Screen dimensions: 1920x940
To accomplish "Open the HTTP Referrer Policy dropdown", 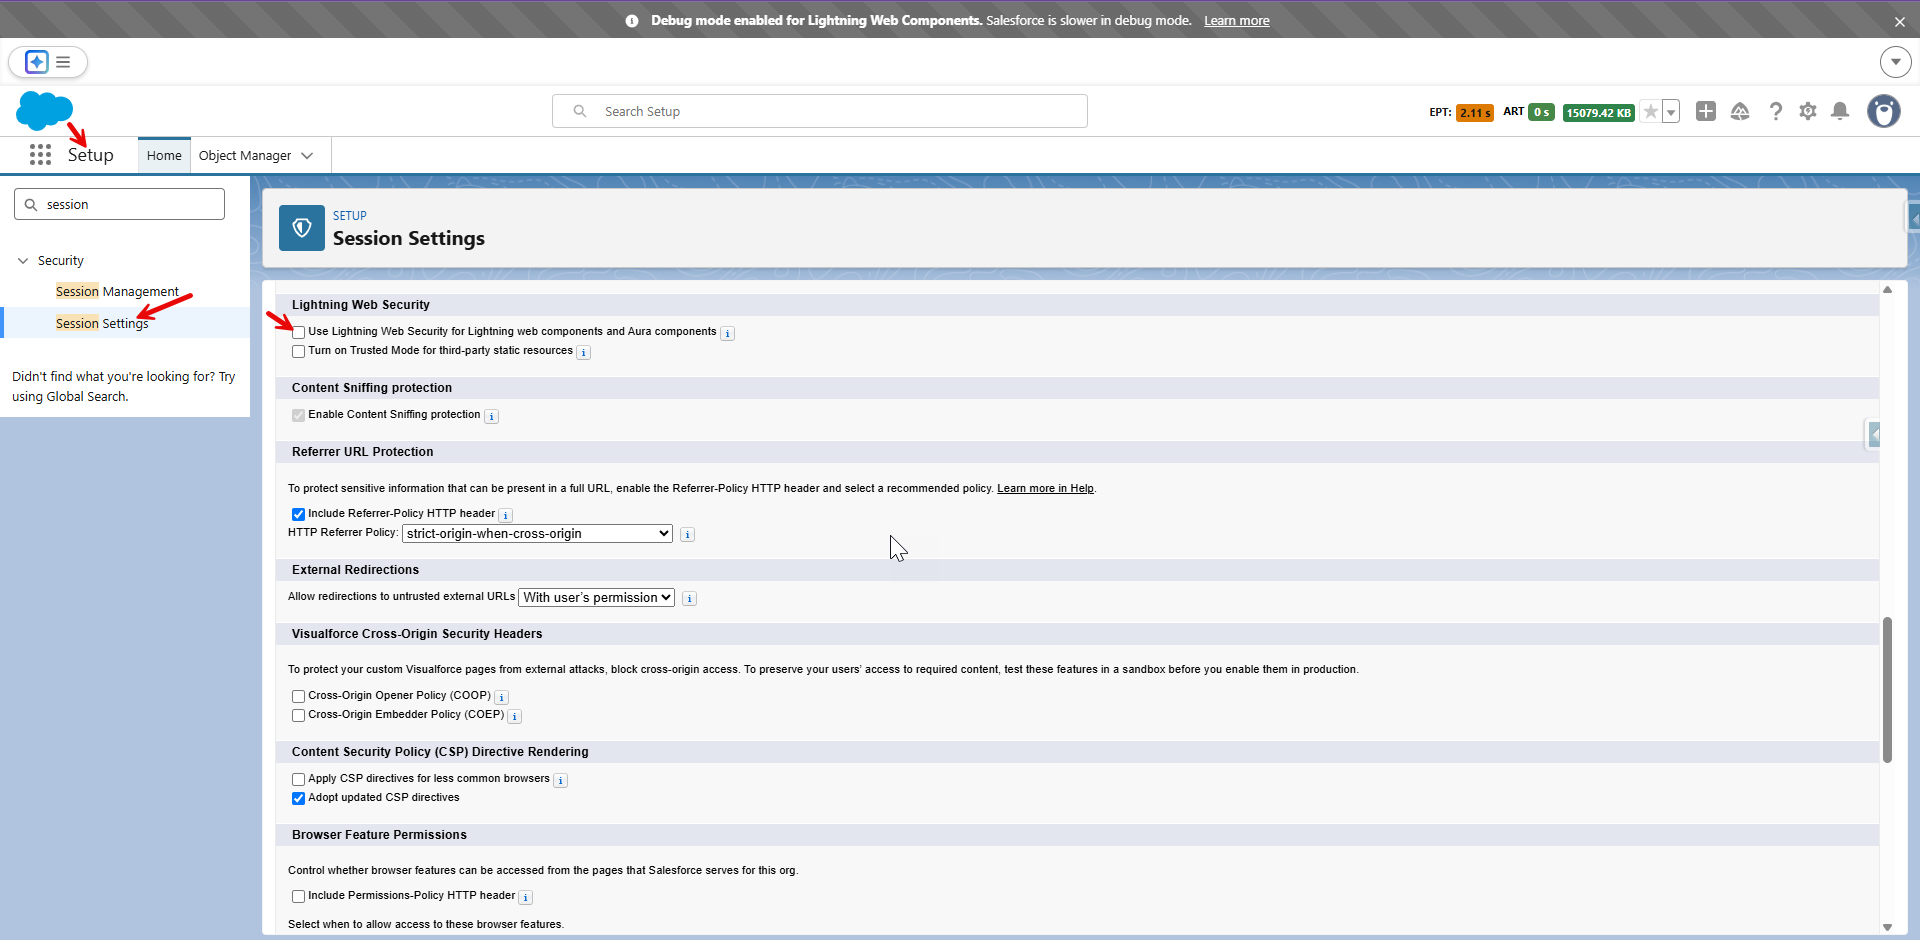I will click(537, 534).
